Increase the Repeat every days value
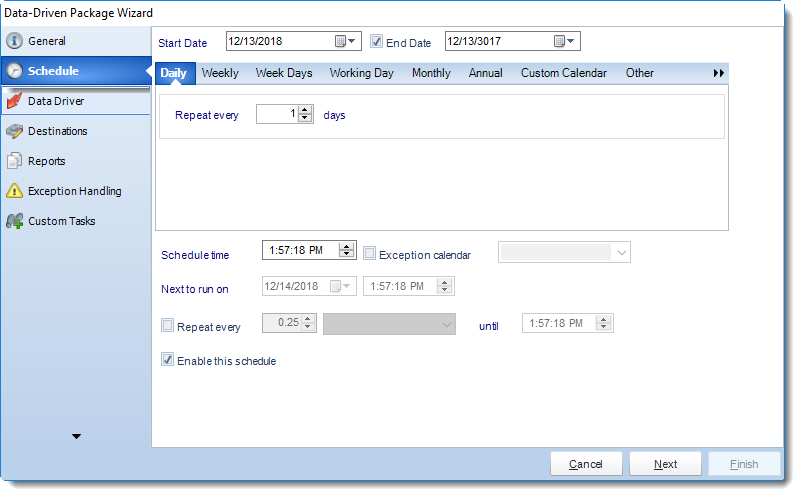800x496 pixels. 305,110
